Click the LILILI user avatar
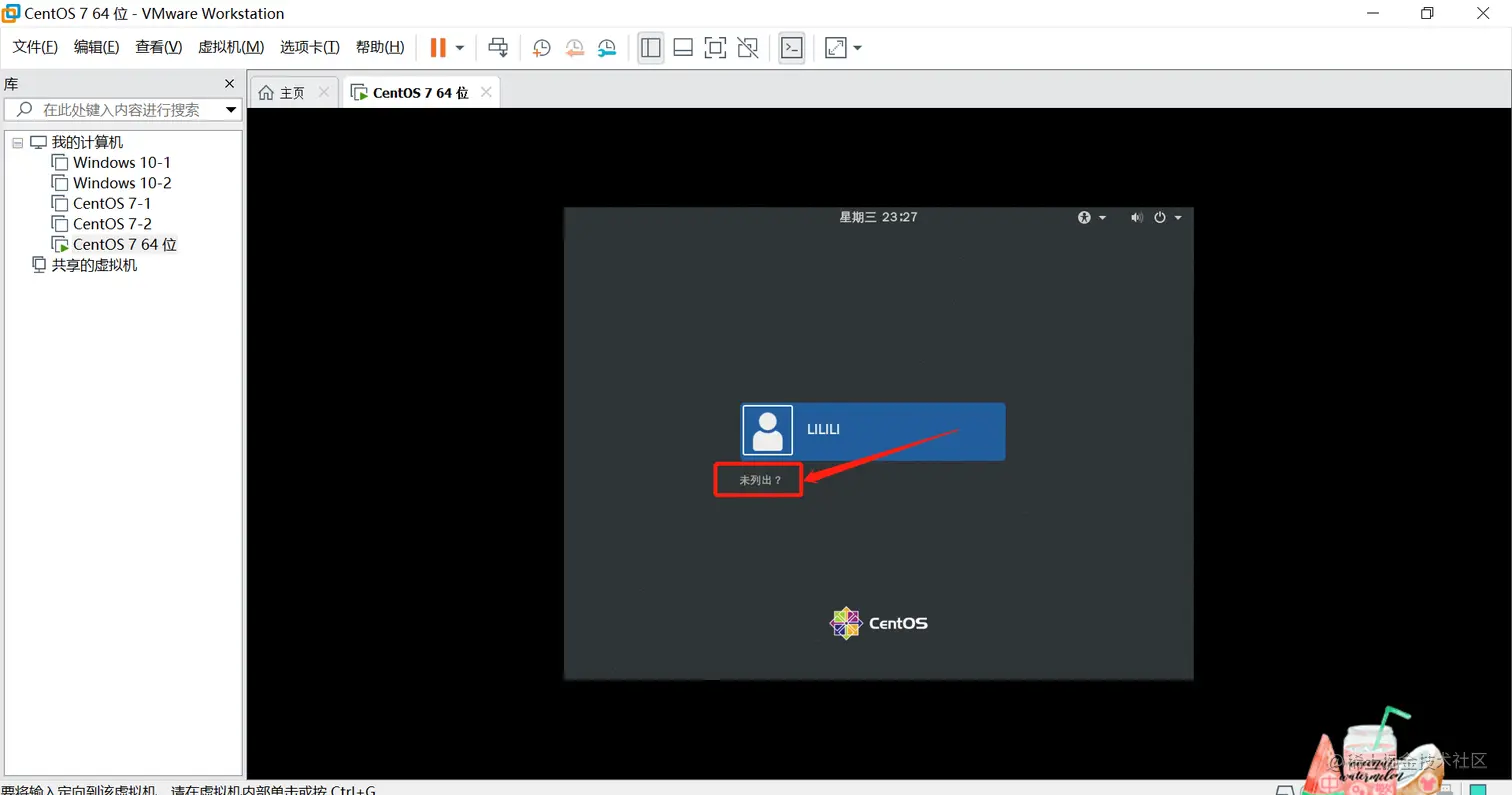The image size is (1512, 795). click(x=767, y=431)
